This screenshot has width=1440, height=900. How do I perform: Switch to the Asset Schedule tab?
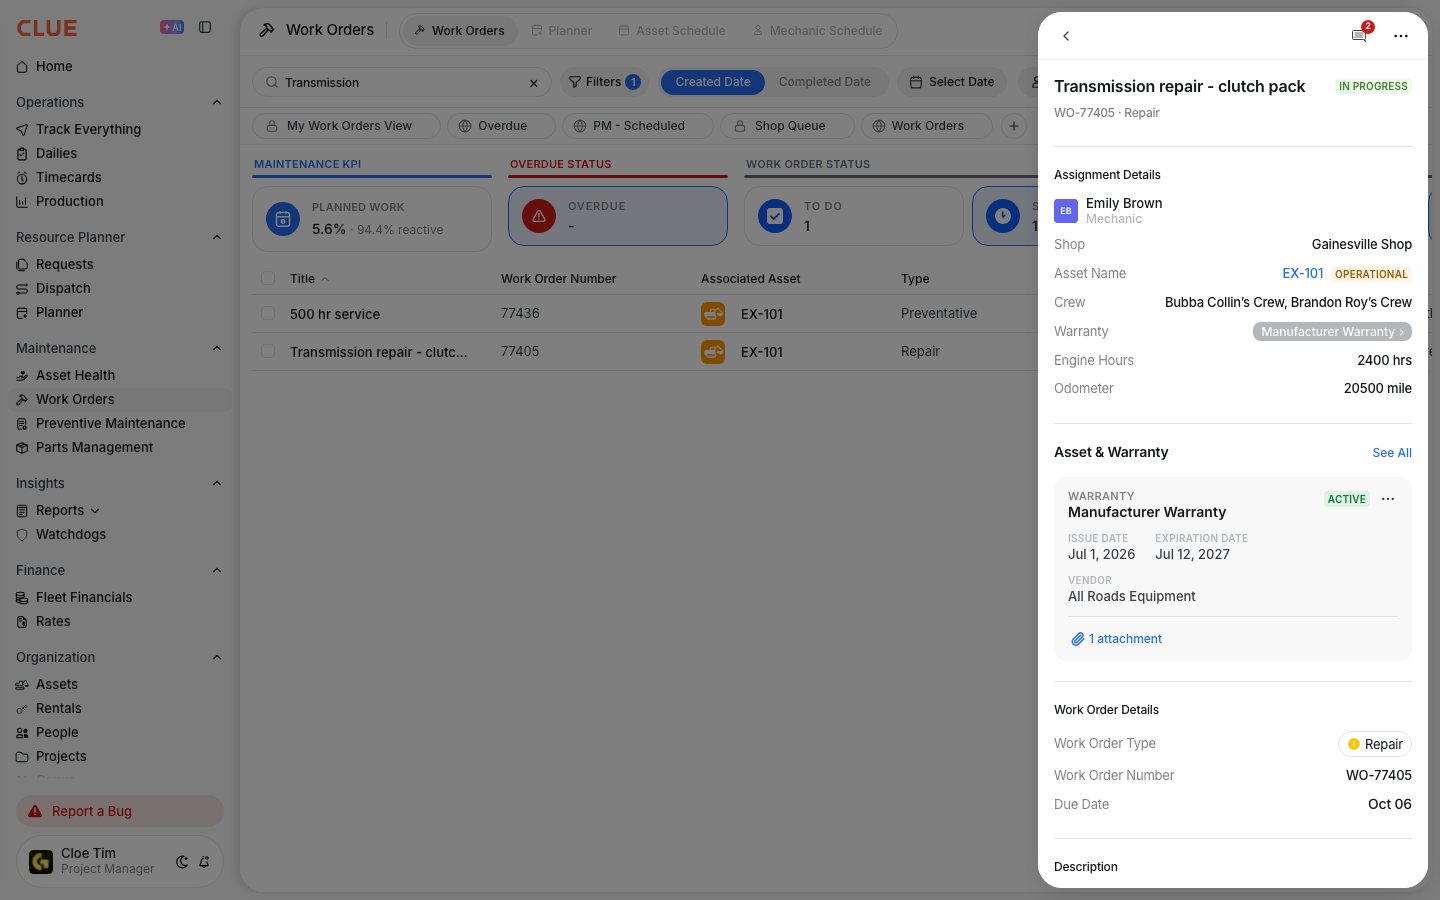(672, 31)
